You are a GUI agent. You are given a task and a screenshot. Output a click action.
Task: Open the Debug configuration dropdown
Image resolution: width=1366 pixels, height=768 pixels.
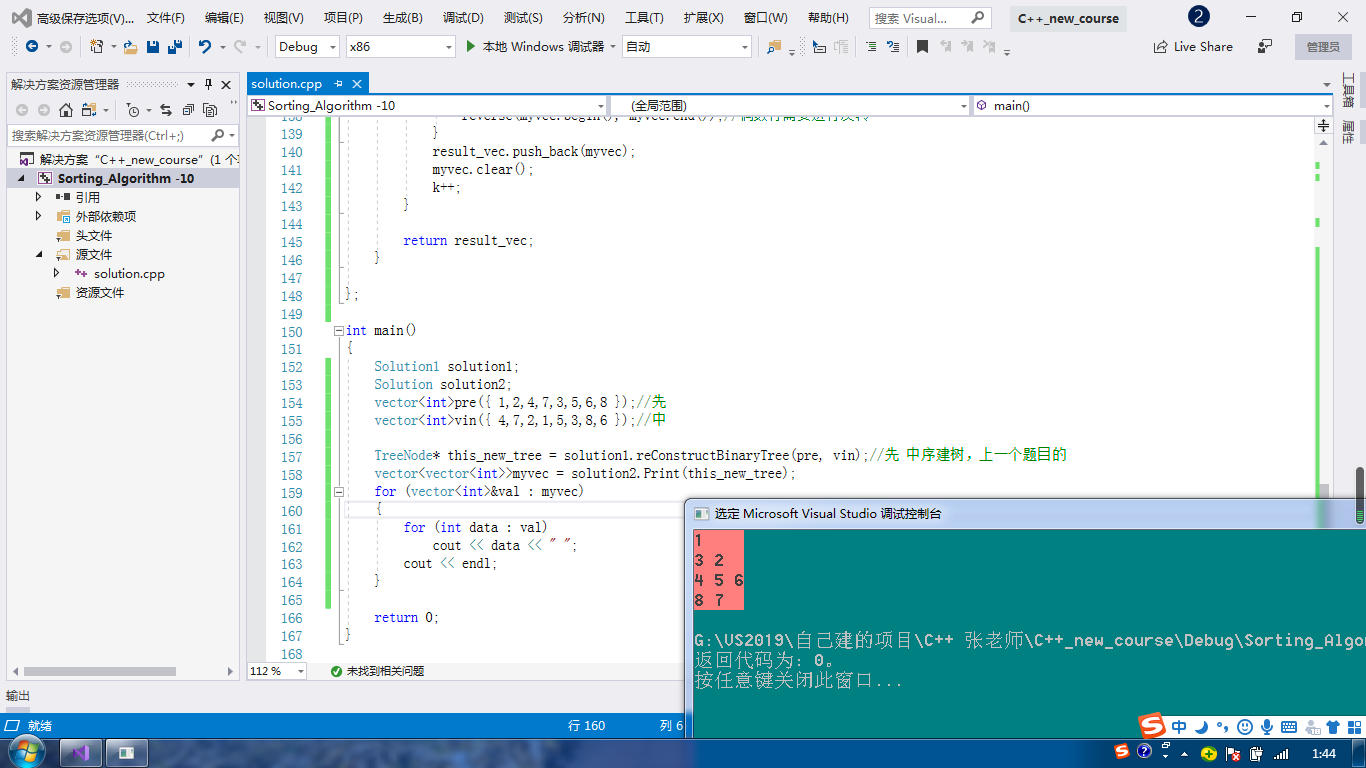coord(309,47)
